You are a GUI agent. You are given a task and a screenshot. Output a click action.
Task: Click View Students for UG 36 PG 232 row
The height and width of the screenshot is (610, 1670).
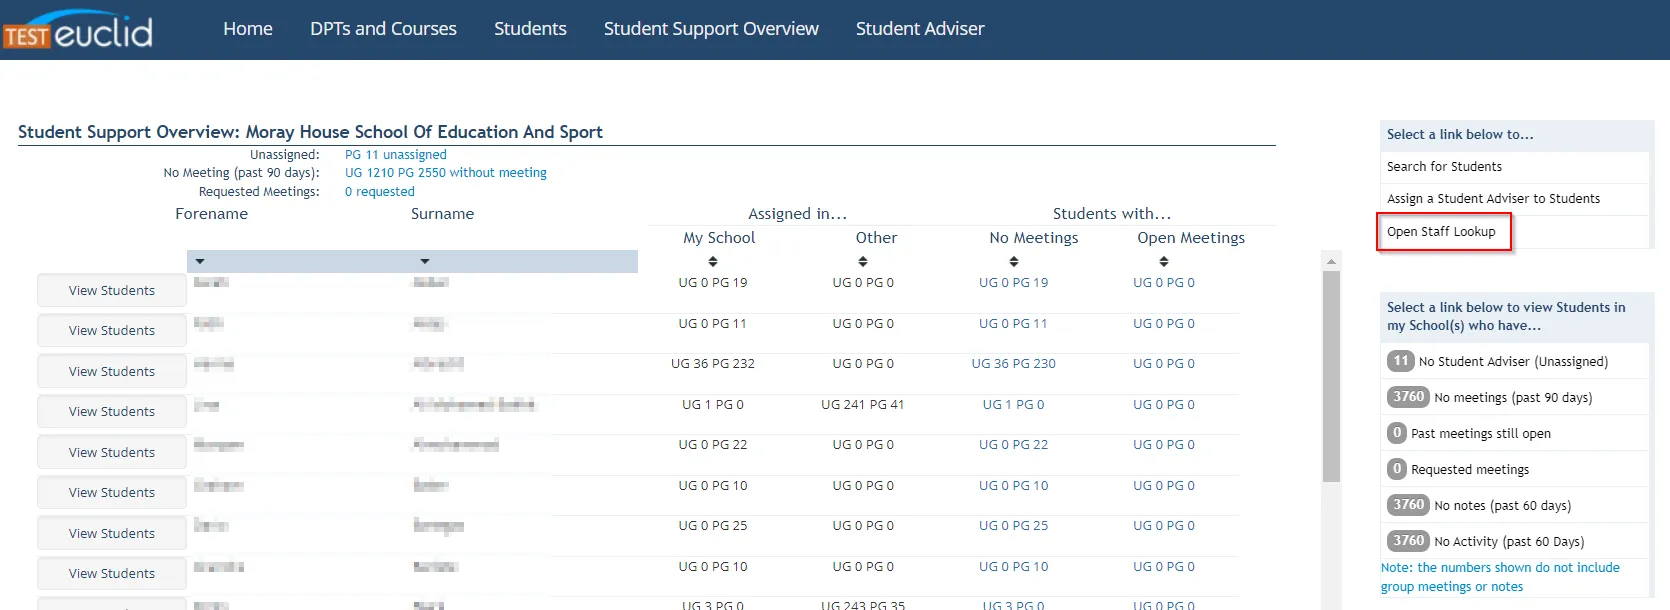point(112,371)
